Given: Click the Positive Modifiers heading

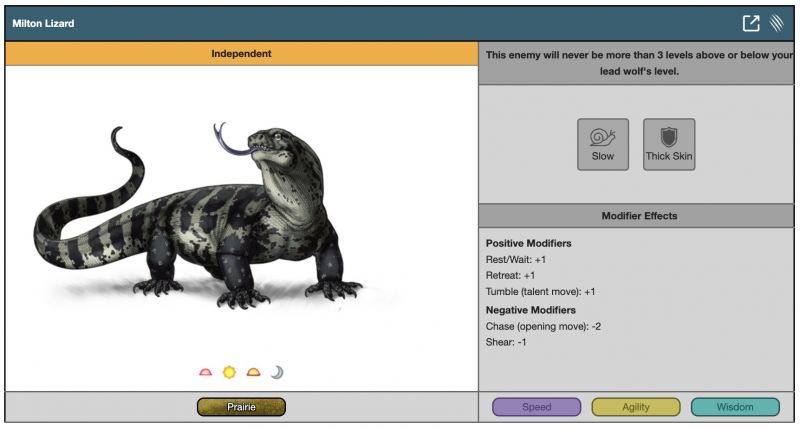Looking at the screenshot, I should [529, 243].
